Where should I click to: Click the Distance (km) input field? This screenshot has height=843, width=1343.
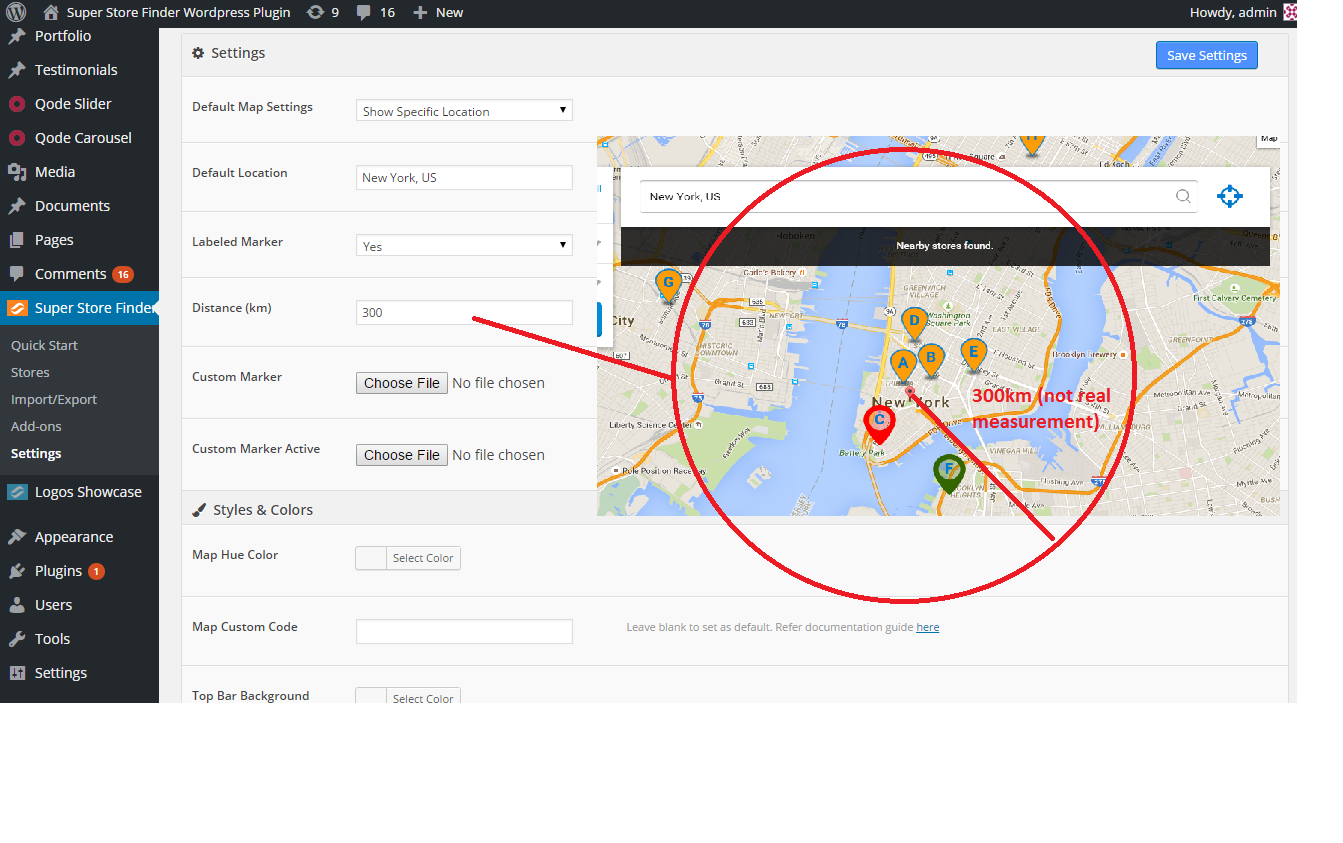coord(464,312)
